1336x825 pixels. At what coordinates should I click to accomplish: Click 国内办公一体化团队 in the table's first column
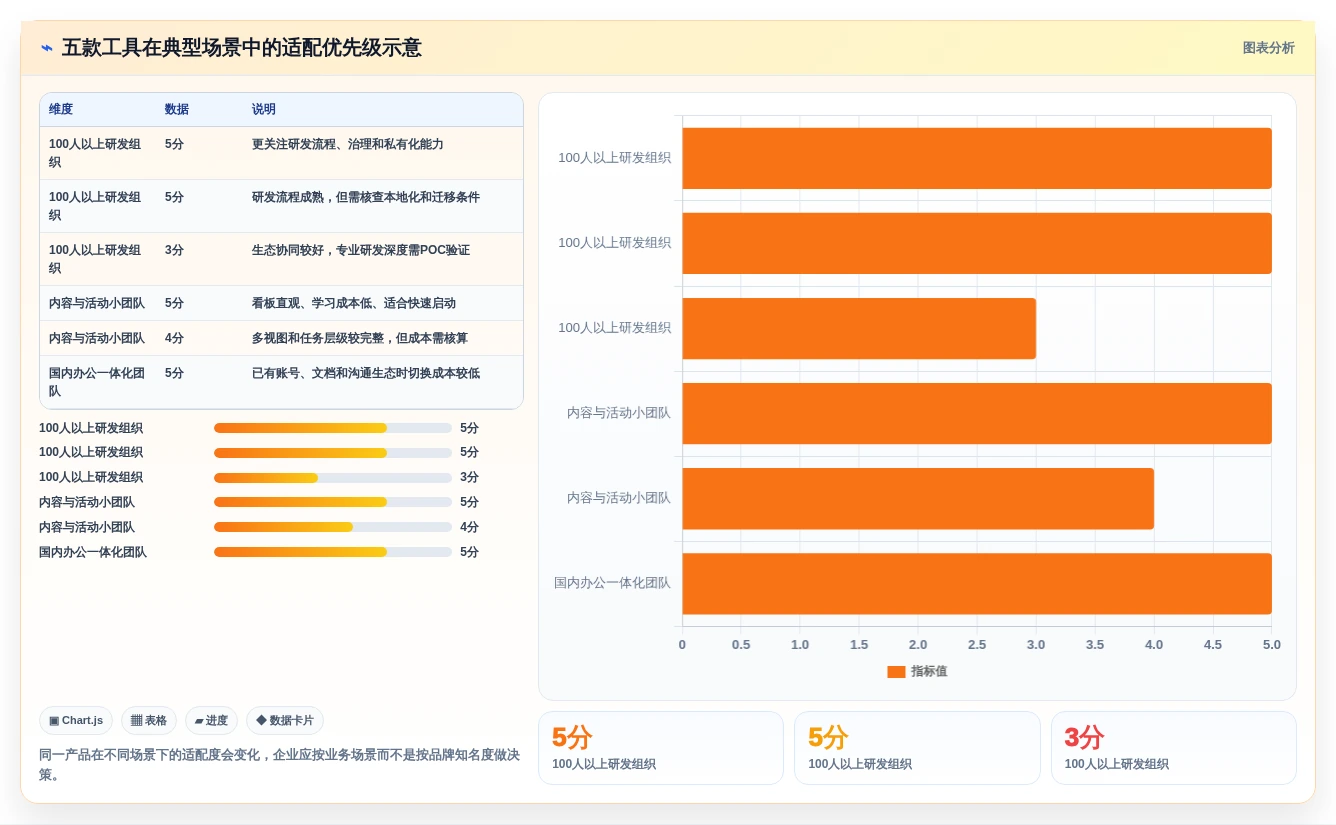97,382
